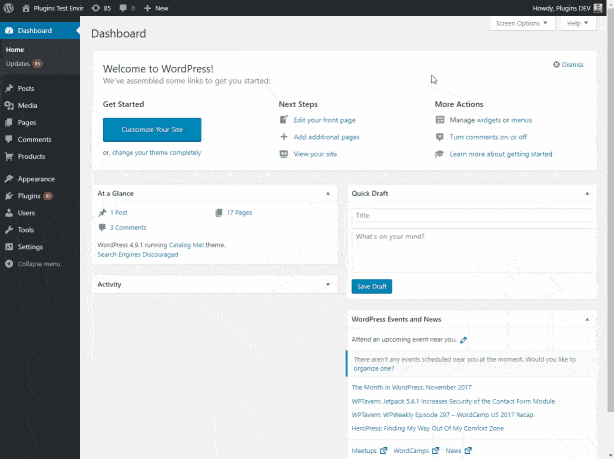
Task: Click Howdy, Plugins DEV account menu
Action: click(x=567, y=8)
